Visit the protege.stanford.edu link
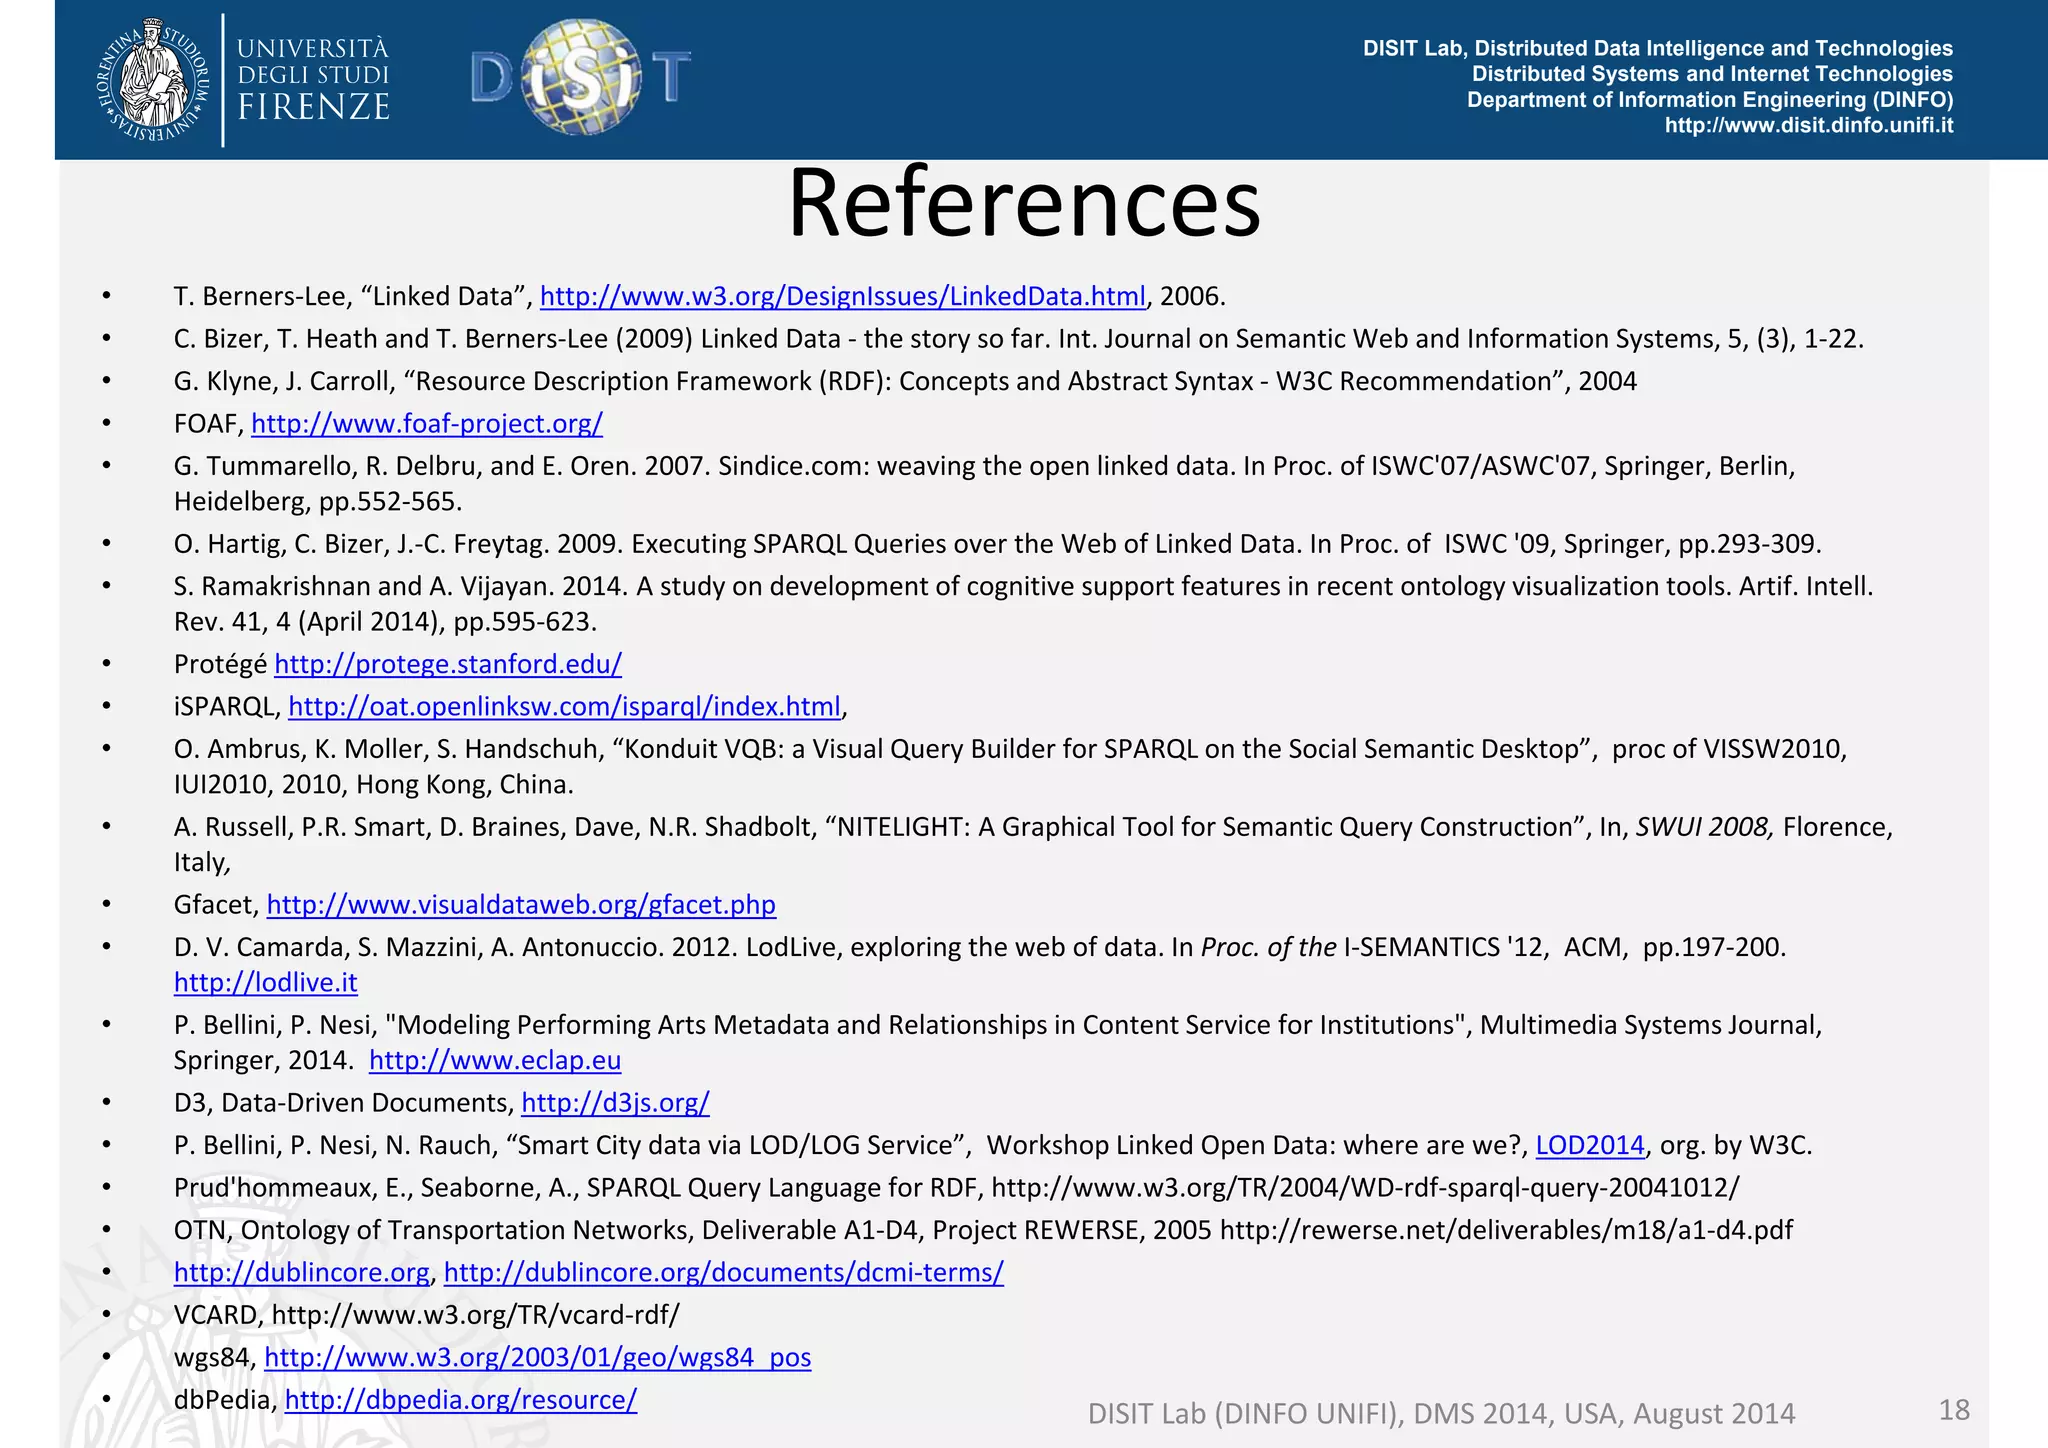Viewport: 2048px width, 1448px height. coord(448,664)
